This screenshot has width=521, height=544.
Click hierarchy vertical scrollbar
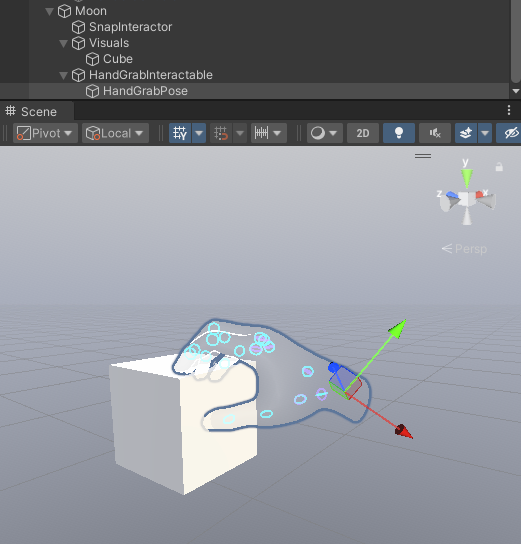pyautogui.click(x=515, y=41)
